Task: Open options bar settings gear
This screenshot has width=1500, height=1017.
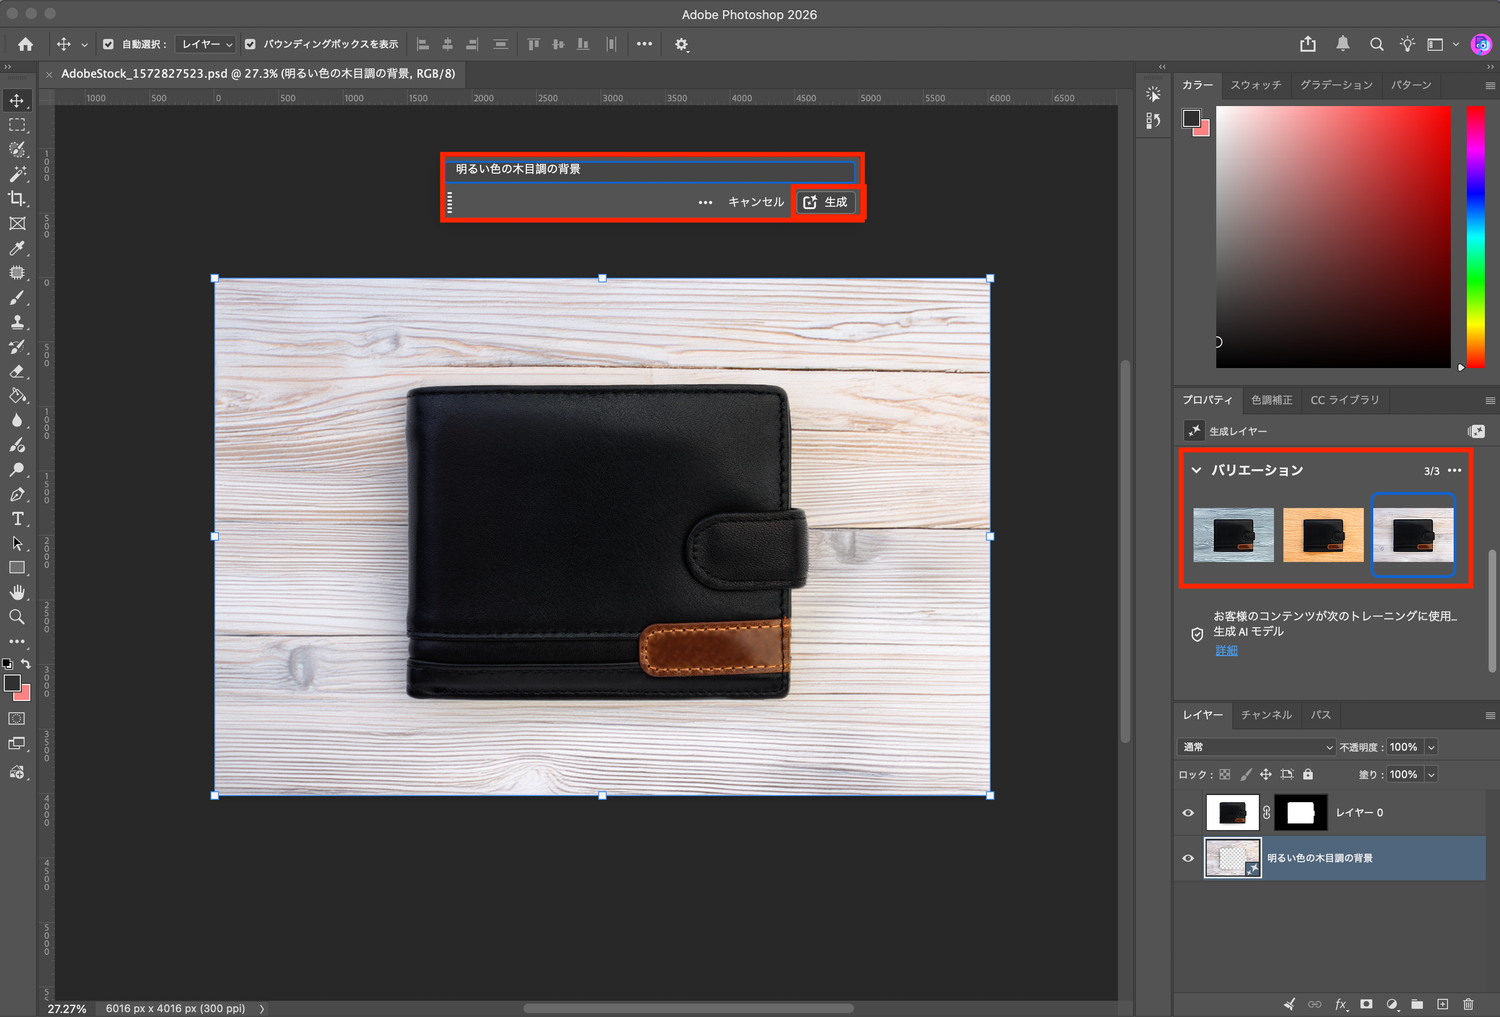Action: pyautogui.click(x=682, y=44)
